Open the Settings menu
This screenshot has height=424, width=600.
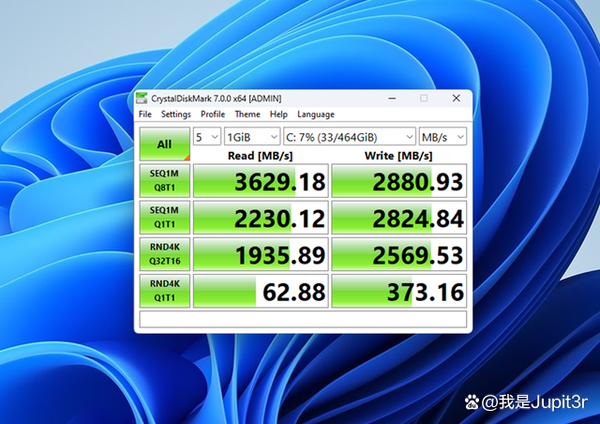pos(176,114)
